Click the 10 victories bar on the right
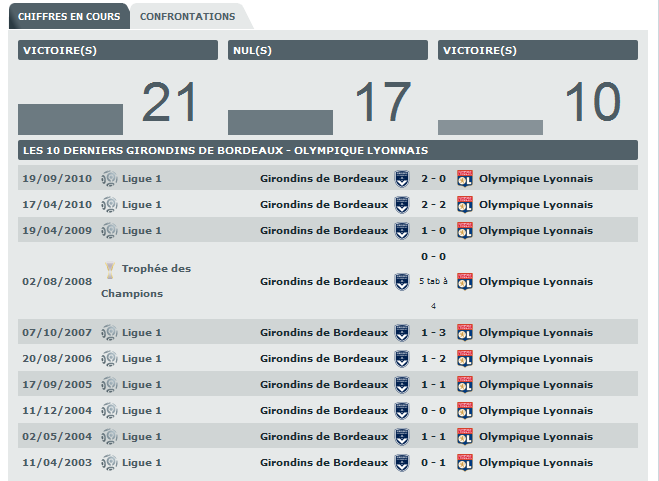The height and width of the screenshot is (481, 659). pos(490,127)
